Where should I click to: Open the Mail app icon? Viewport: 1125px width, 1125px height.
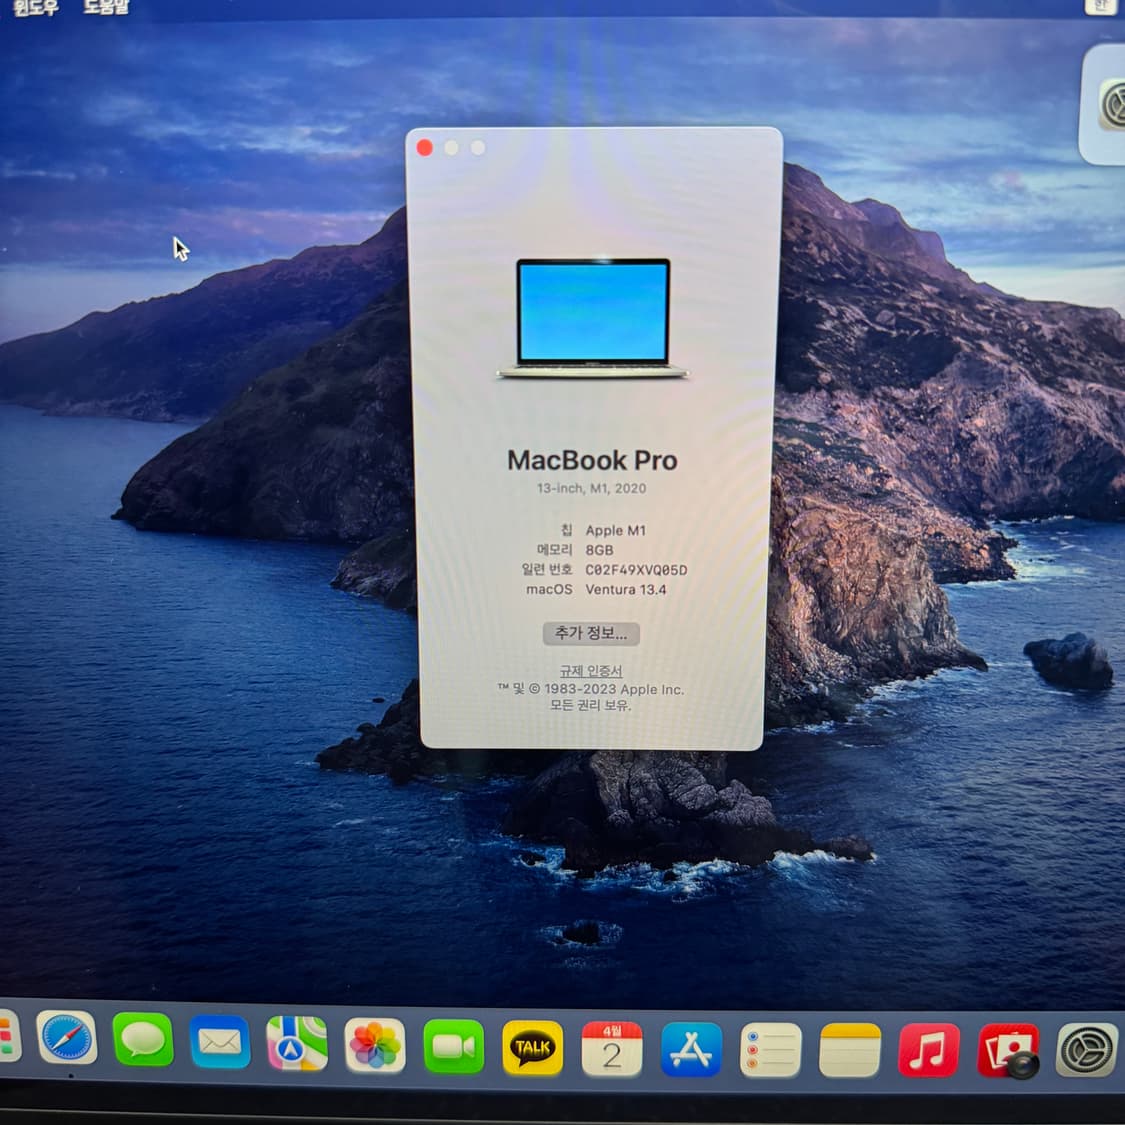(x=220, y=1042)
